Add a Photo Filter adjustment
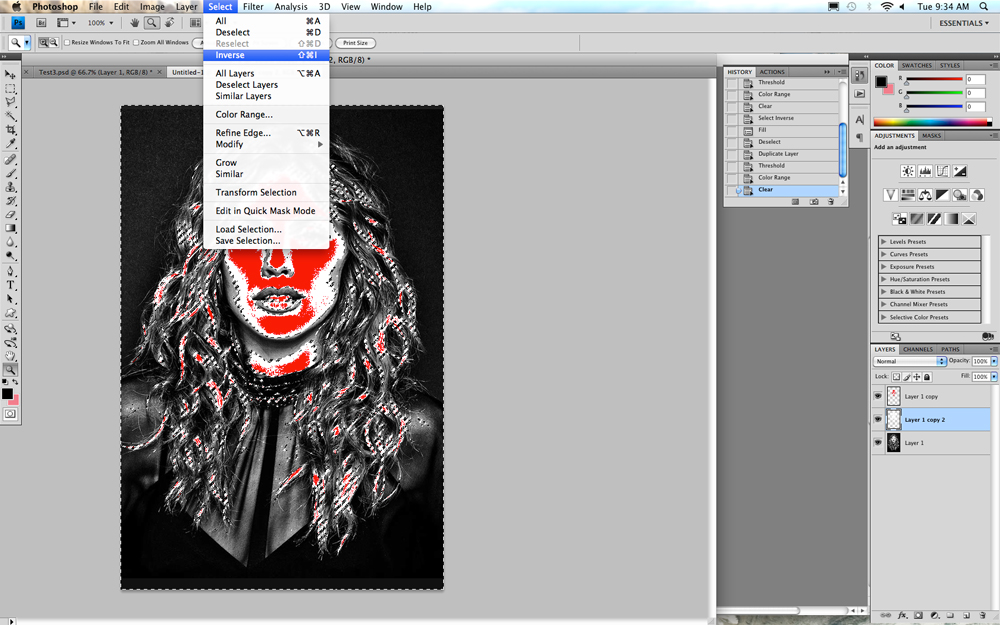The width and height of the screenshot is (1000, 625). [959, 195]
